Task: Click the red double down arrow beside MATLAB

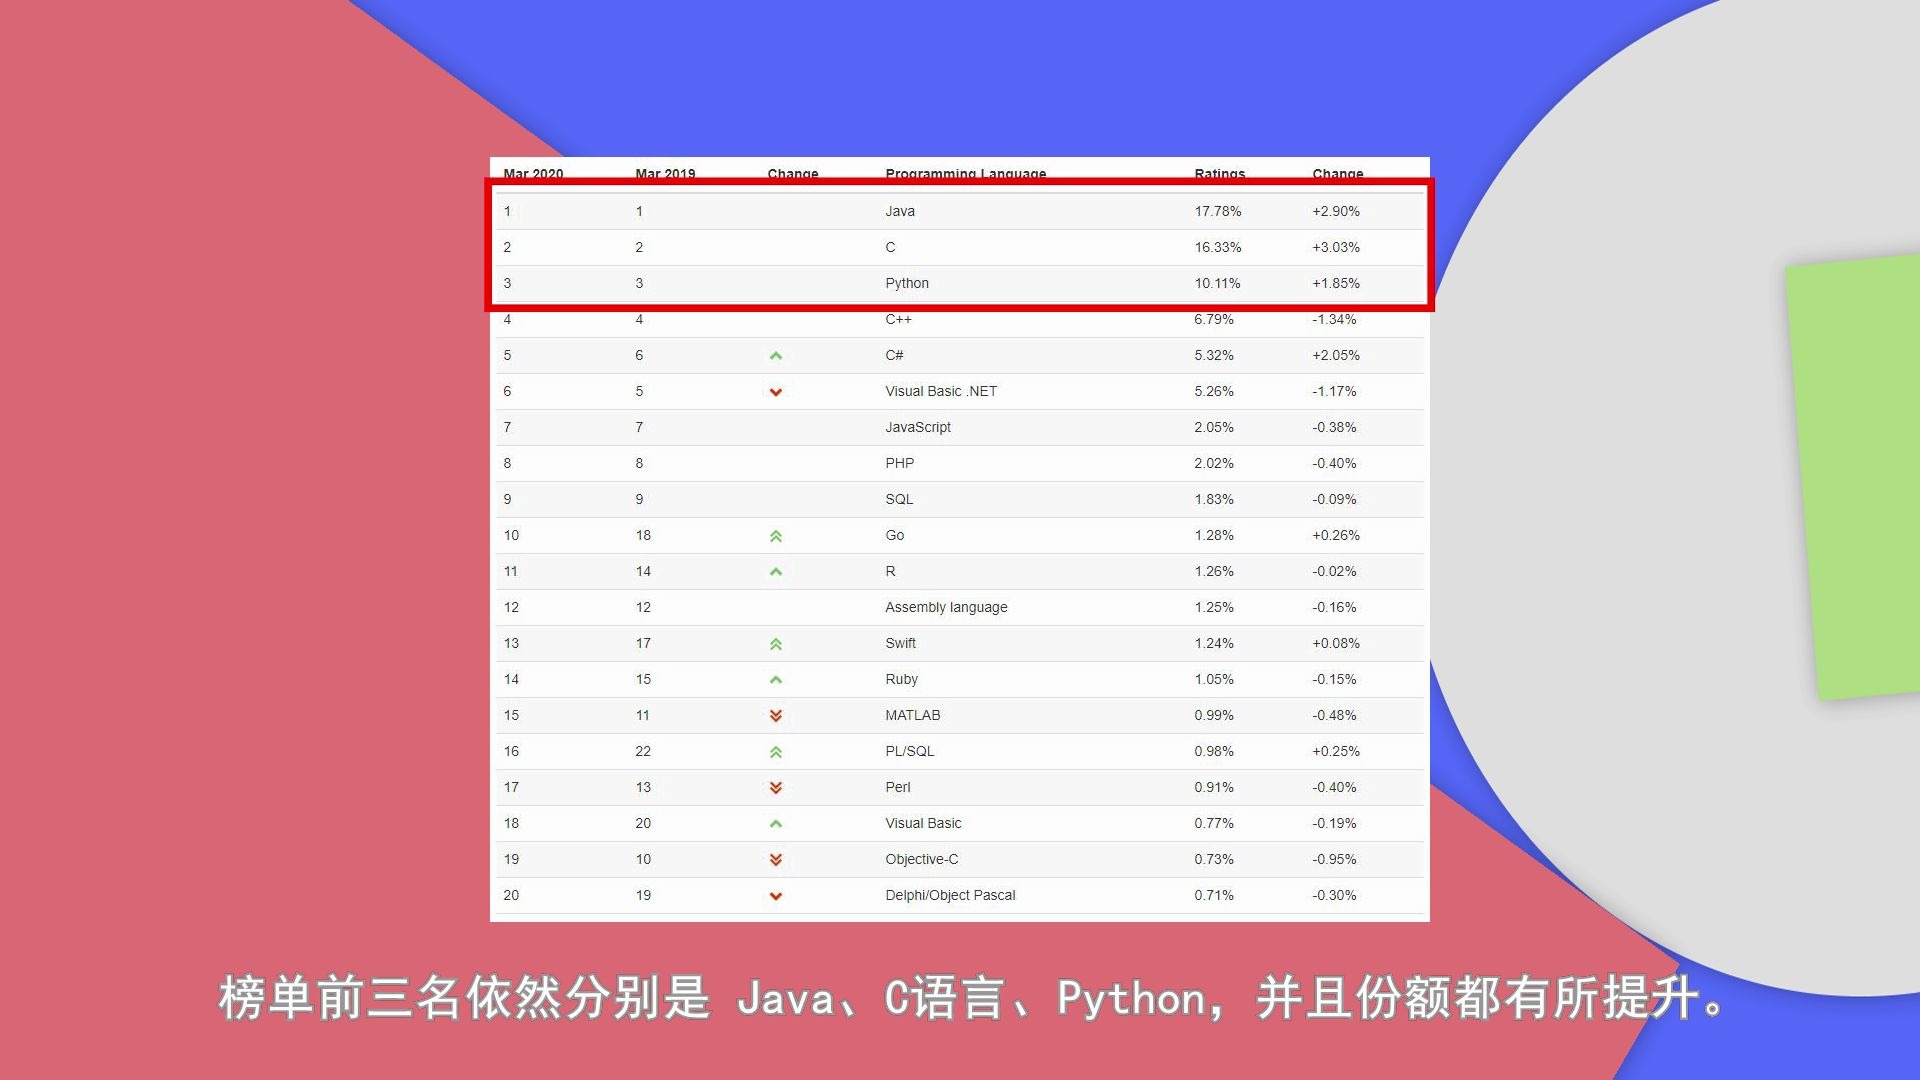Action: click(776, 716)
